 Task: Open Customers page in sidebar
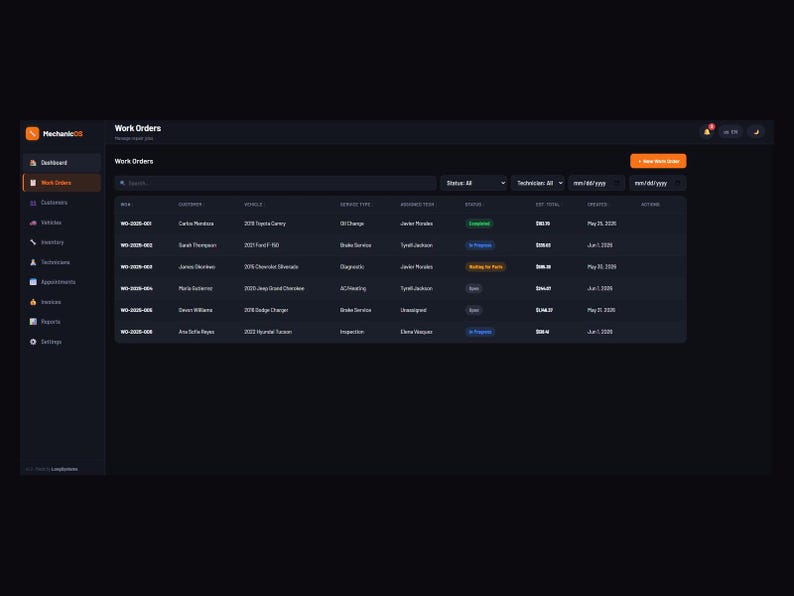pyautogui.click(x=62, y=203)
